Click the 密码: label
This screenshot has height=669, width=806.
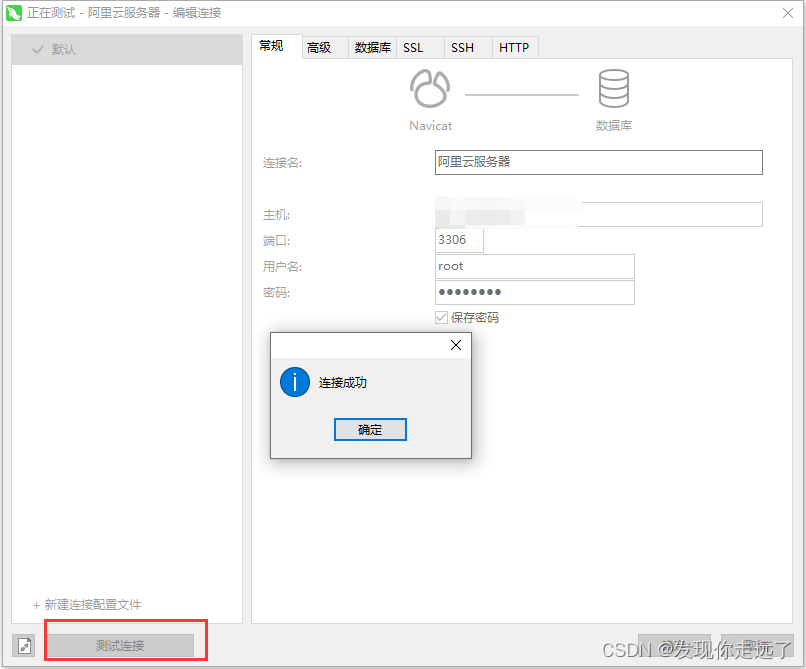pyautogui.click(x=277, y=293)
